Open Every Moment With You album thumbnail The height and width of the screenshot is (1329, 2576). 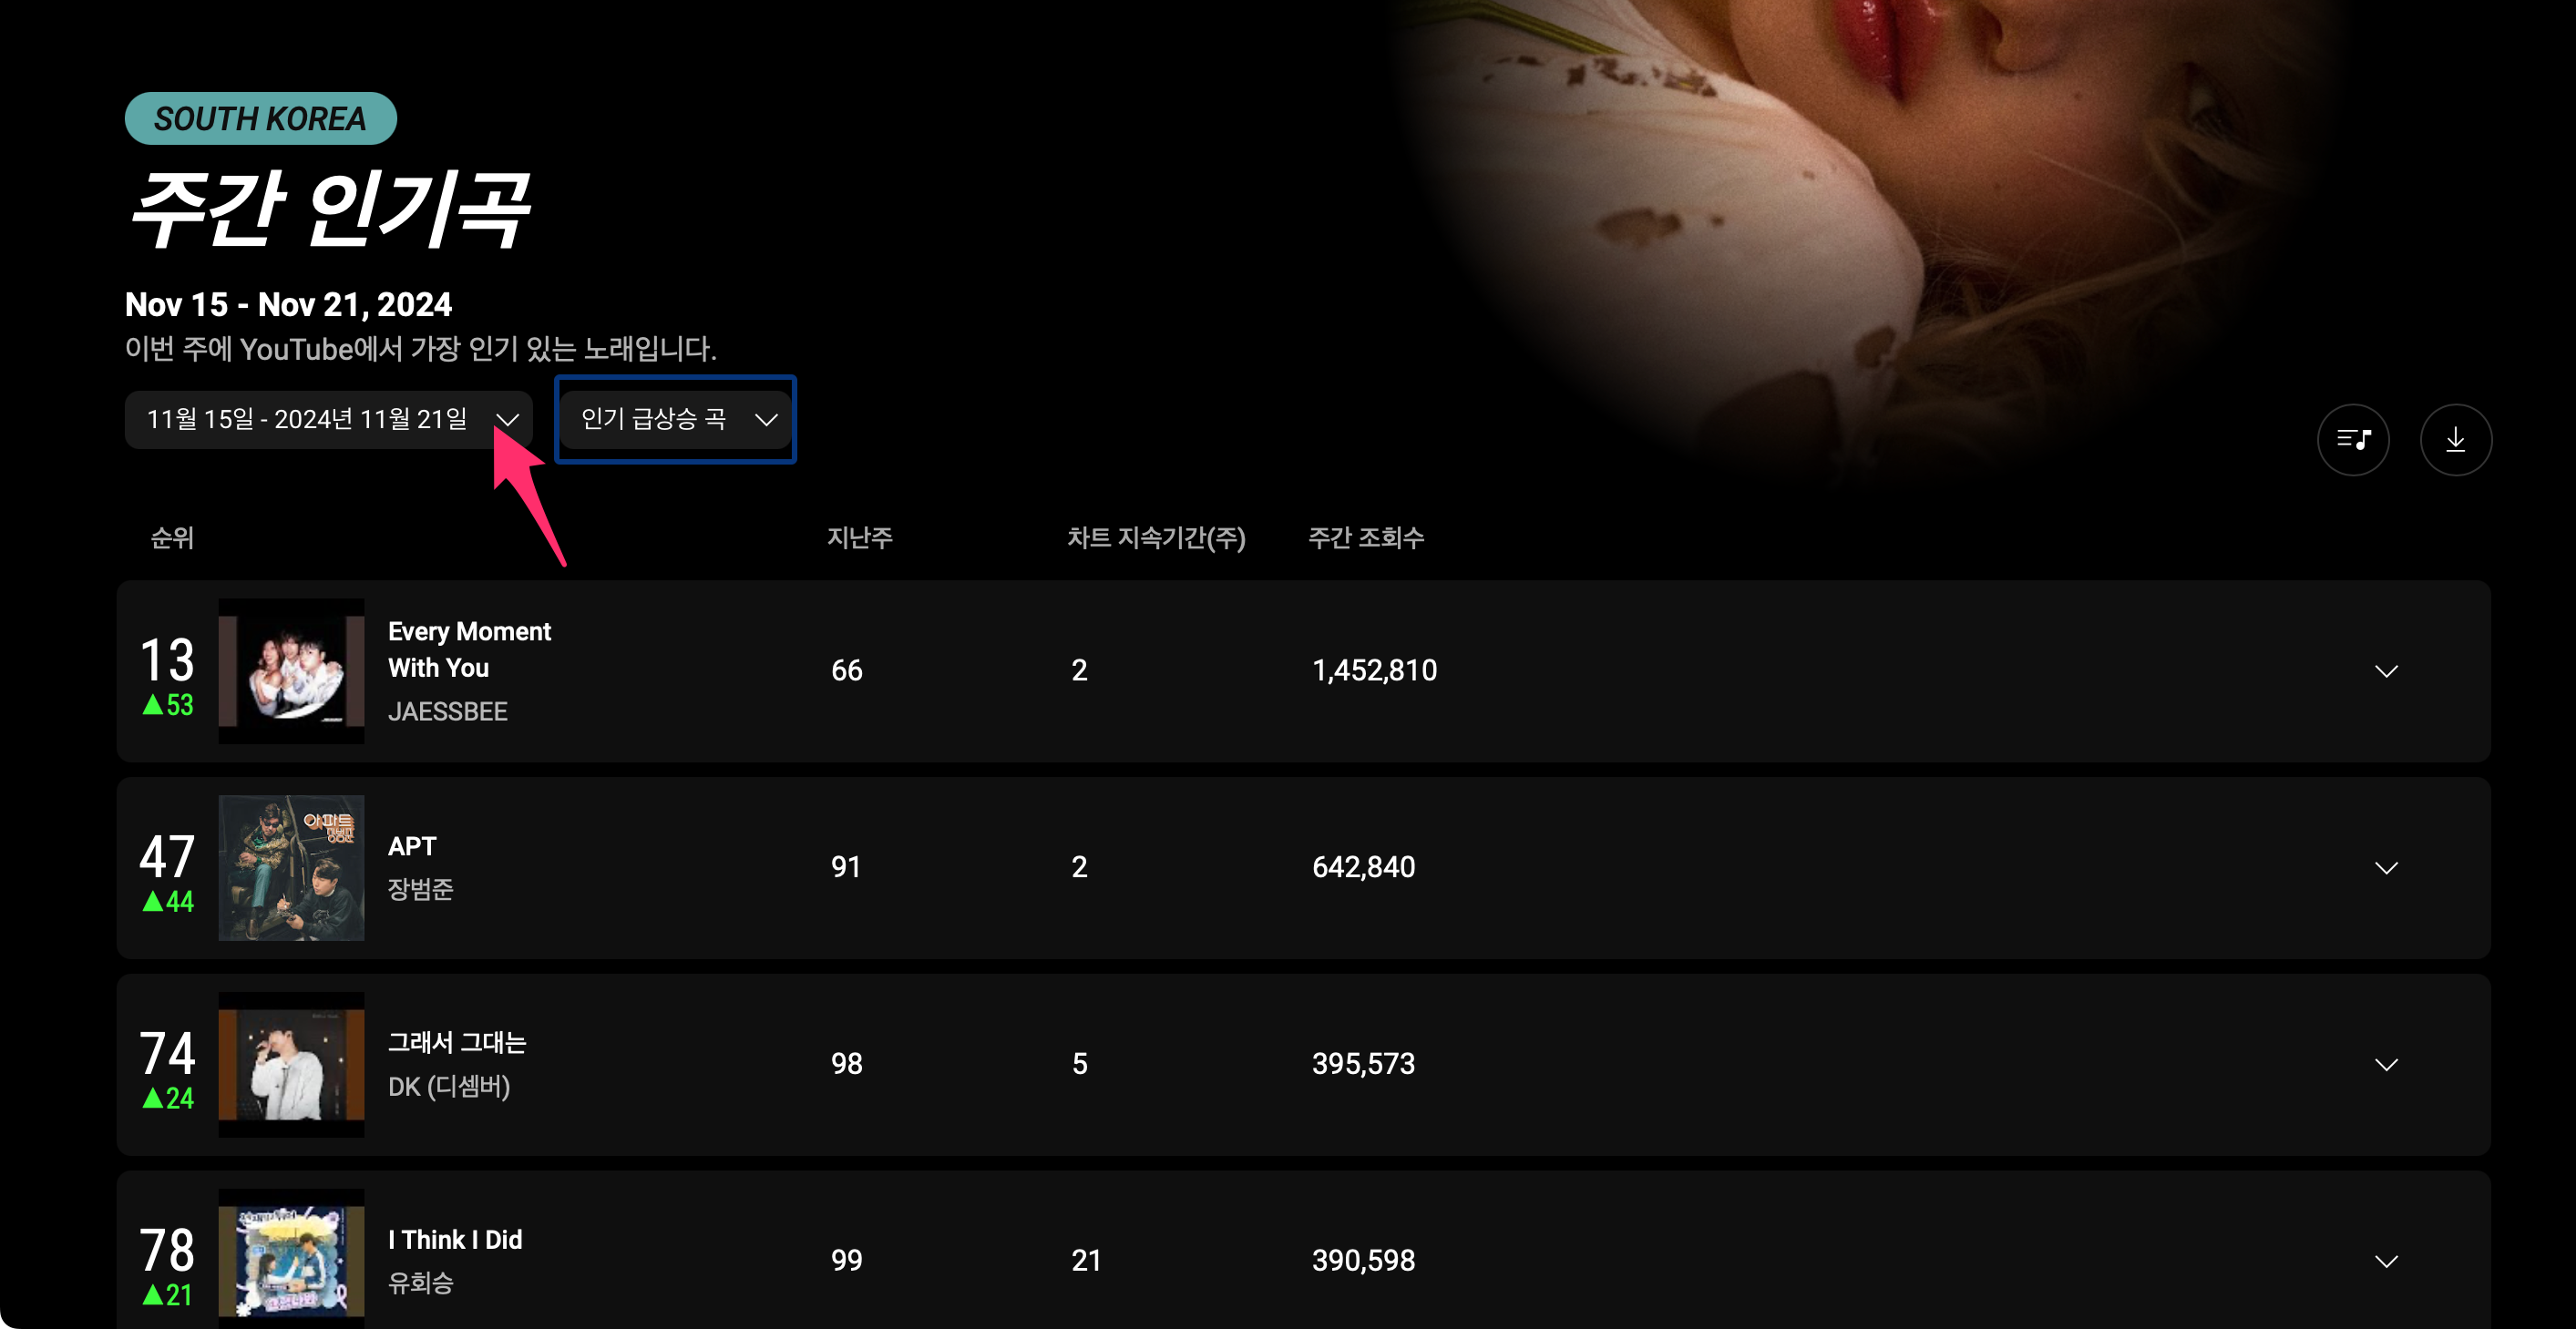tap(291, 671)
